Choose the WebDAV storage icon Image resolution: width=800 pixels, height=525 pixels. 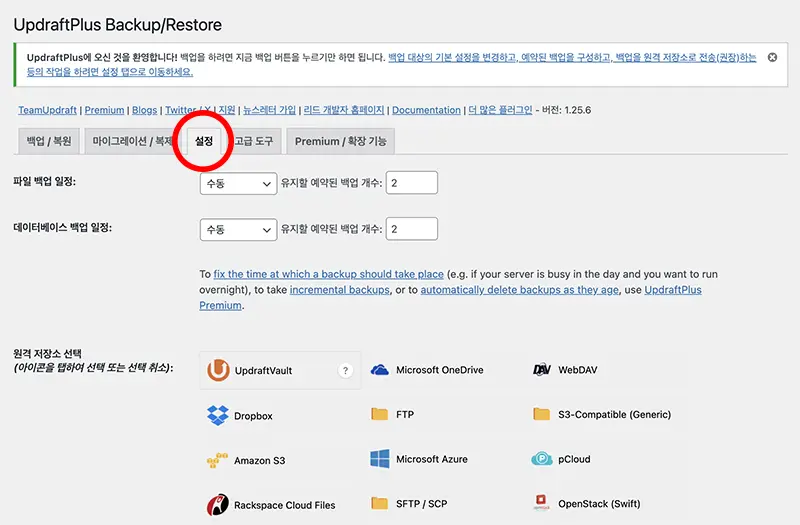[x=541, y=370]
